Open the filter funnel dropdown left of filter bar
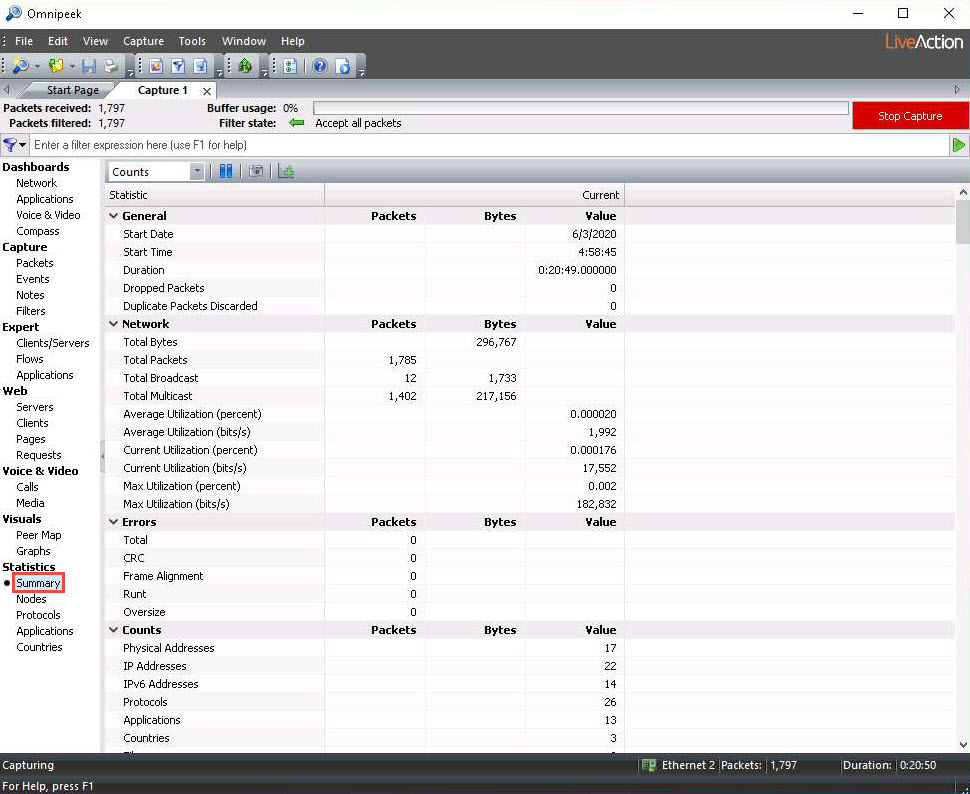The width and height of the screenshot is (970, 794). (15, 145)
